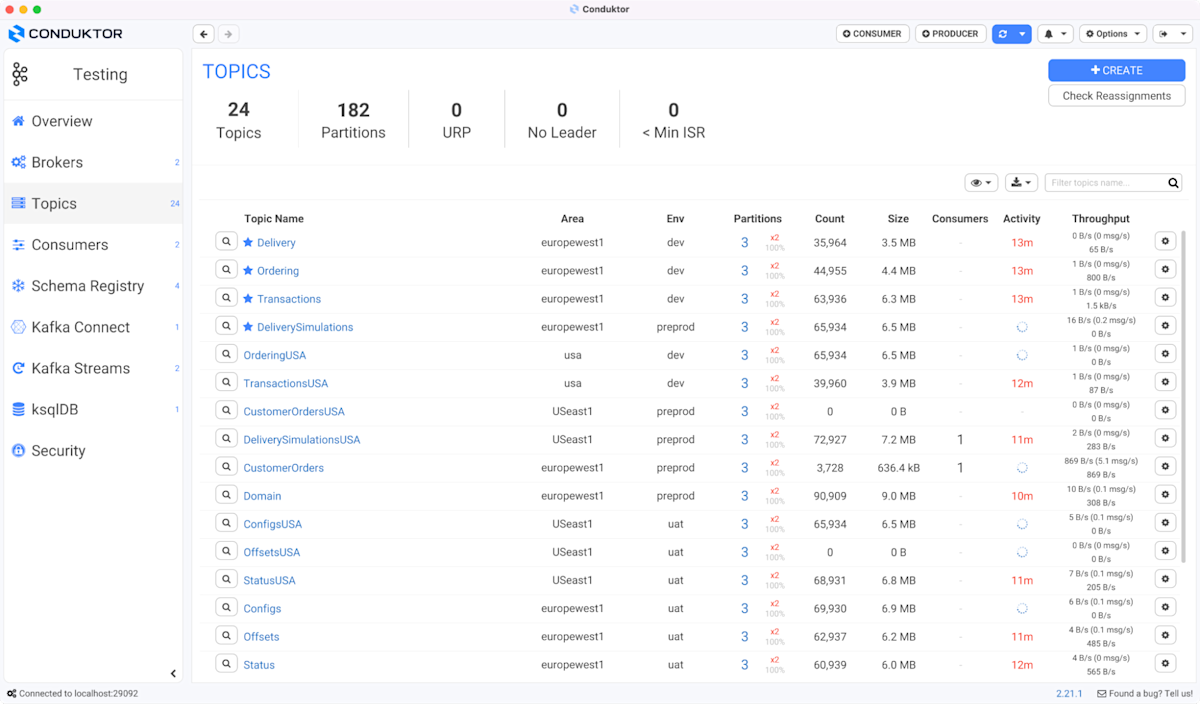This screenshot has height=704, width=1200.
Task: Click the magnifier icon for Delivery topic
Action: (x=226, y=242)
